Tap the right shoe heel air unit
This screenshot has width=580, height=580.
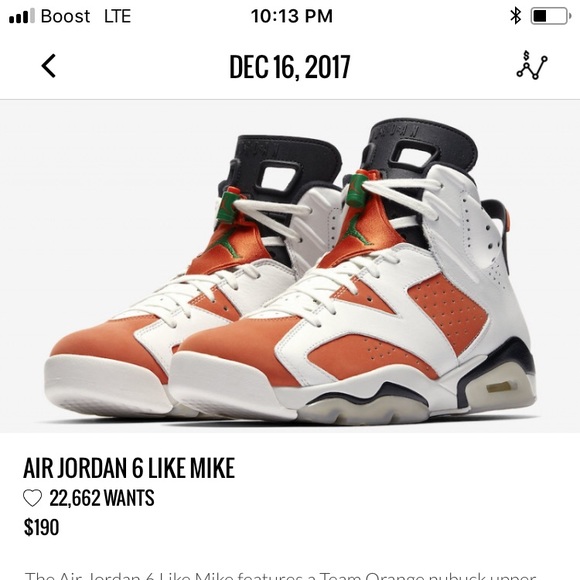(501, 387)
